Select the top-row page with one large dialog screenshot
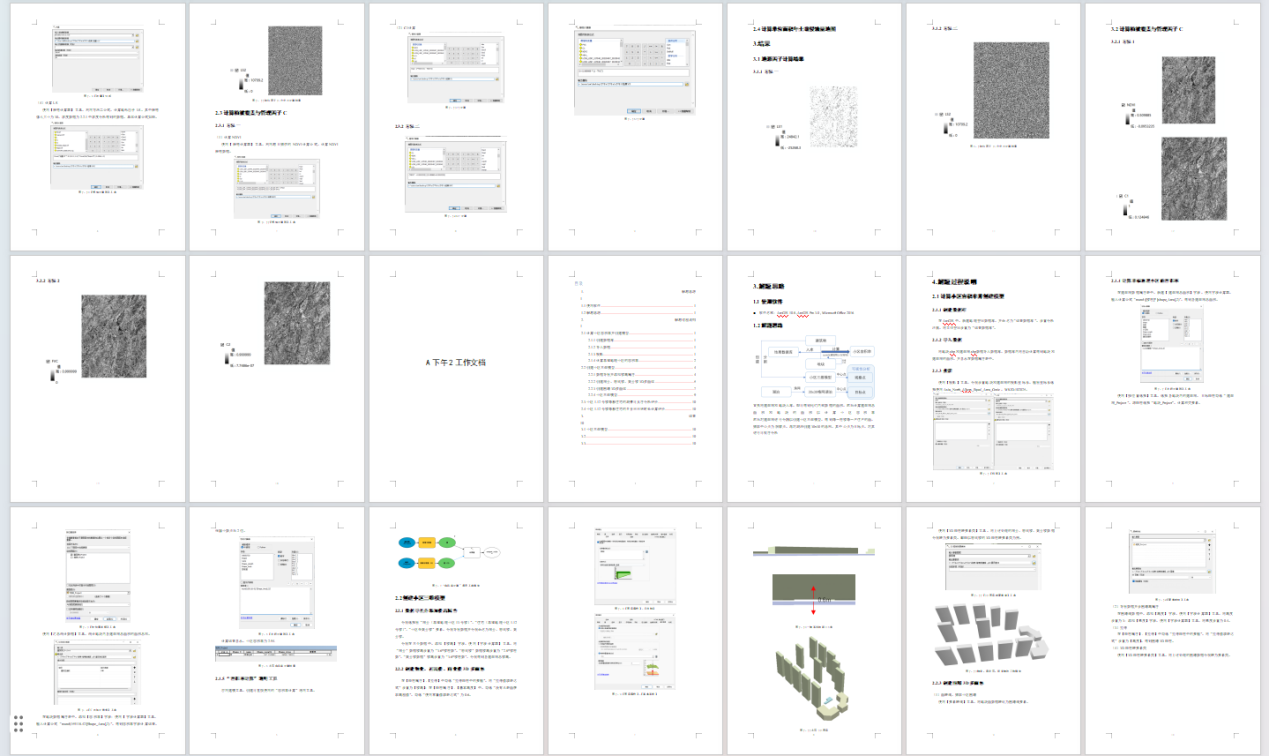Viewport: 1269px width, 756px height. point(635,126)
